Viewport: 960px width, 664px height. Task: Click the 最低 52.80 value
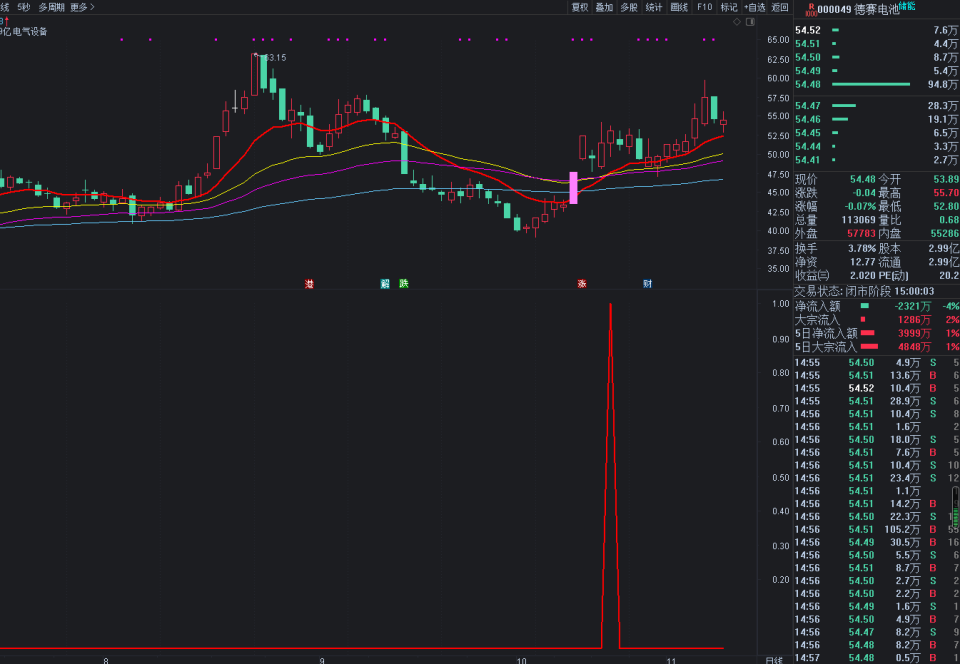coord(946,206)
